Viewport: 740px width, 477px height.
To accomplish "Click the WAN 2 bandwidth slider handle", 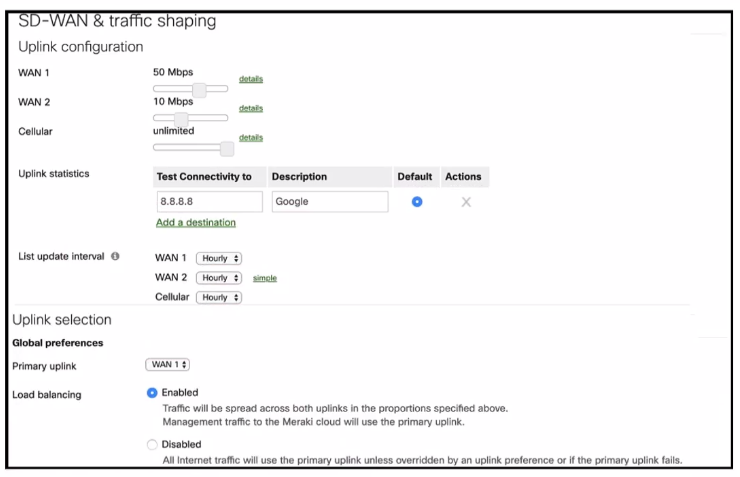I will (x=181, y=119).
